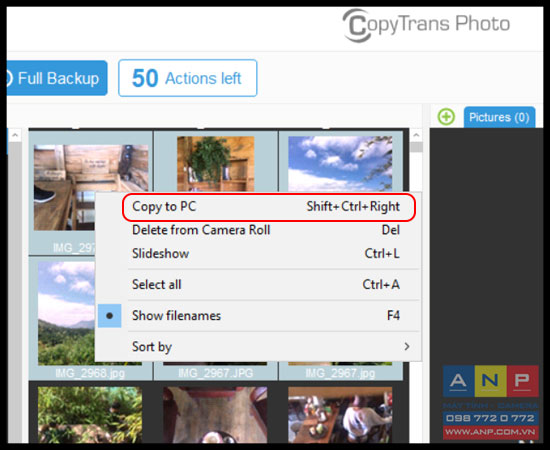Click the Full Backup icon button
Image resolution: width=550 pixels, height=450 pixels.
(57, 78)
